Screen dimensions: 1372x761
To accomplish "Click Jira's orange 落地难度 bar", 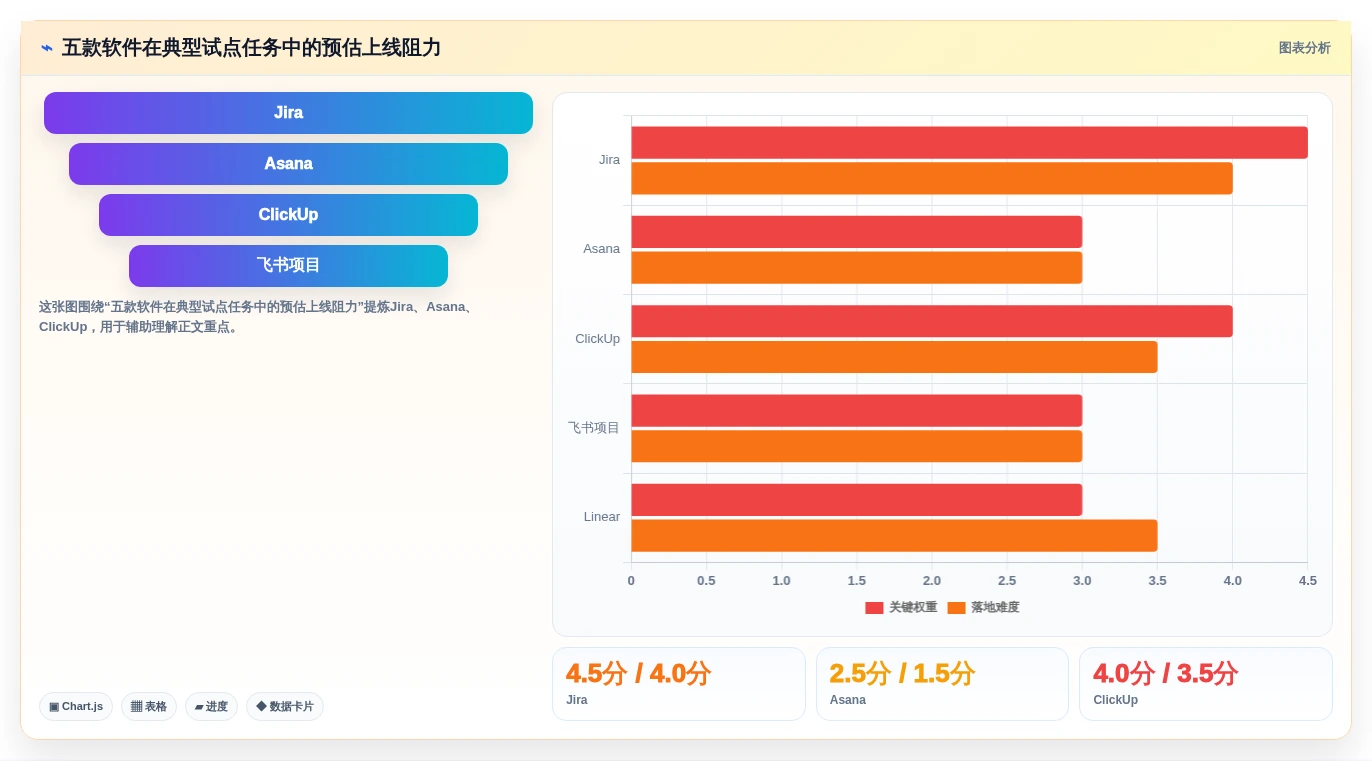I will point(932,178).
